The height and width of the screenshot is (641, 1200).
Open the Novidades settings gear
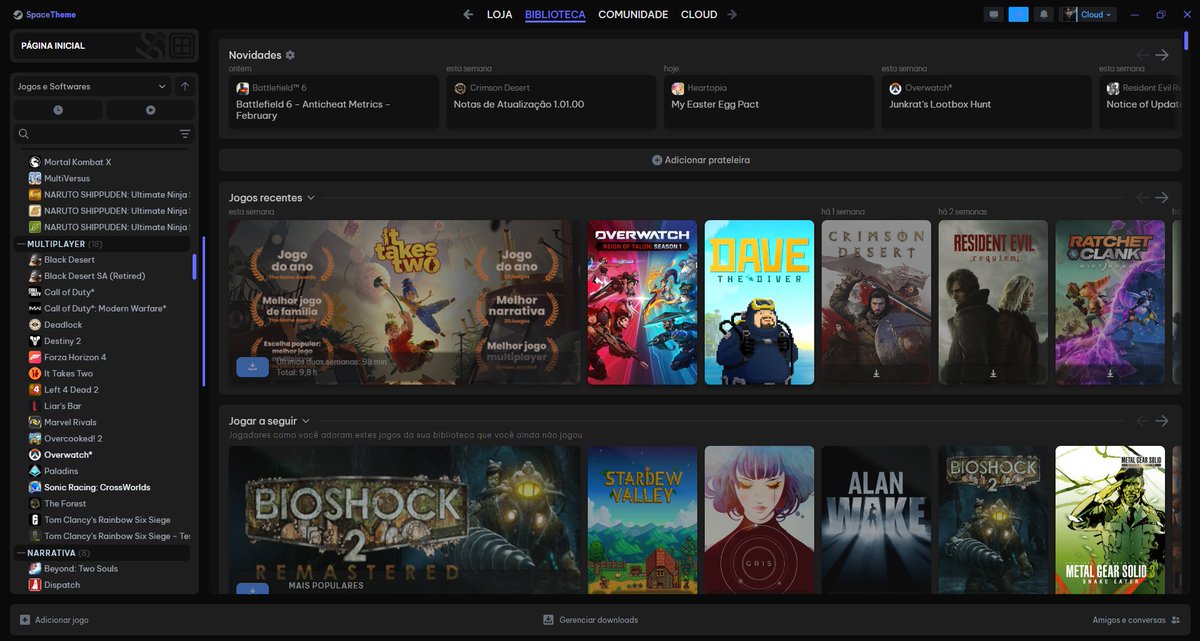coord(290,55)
